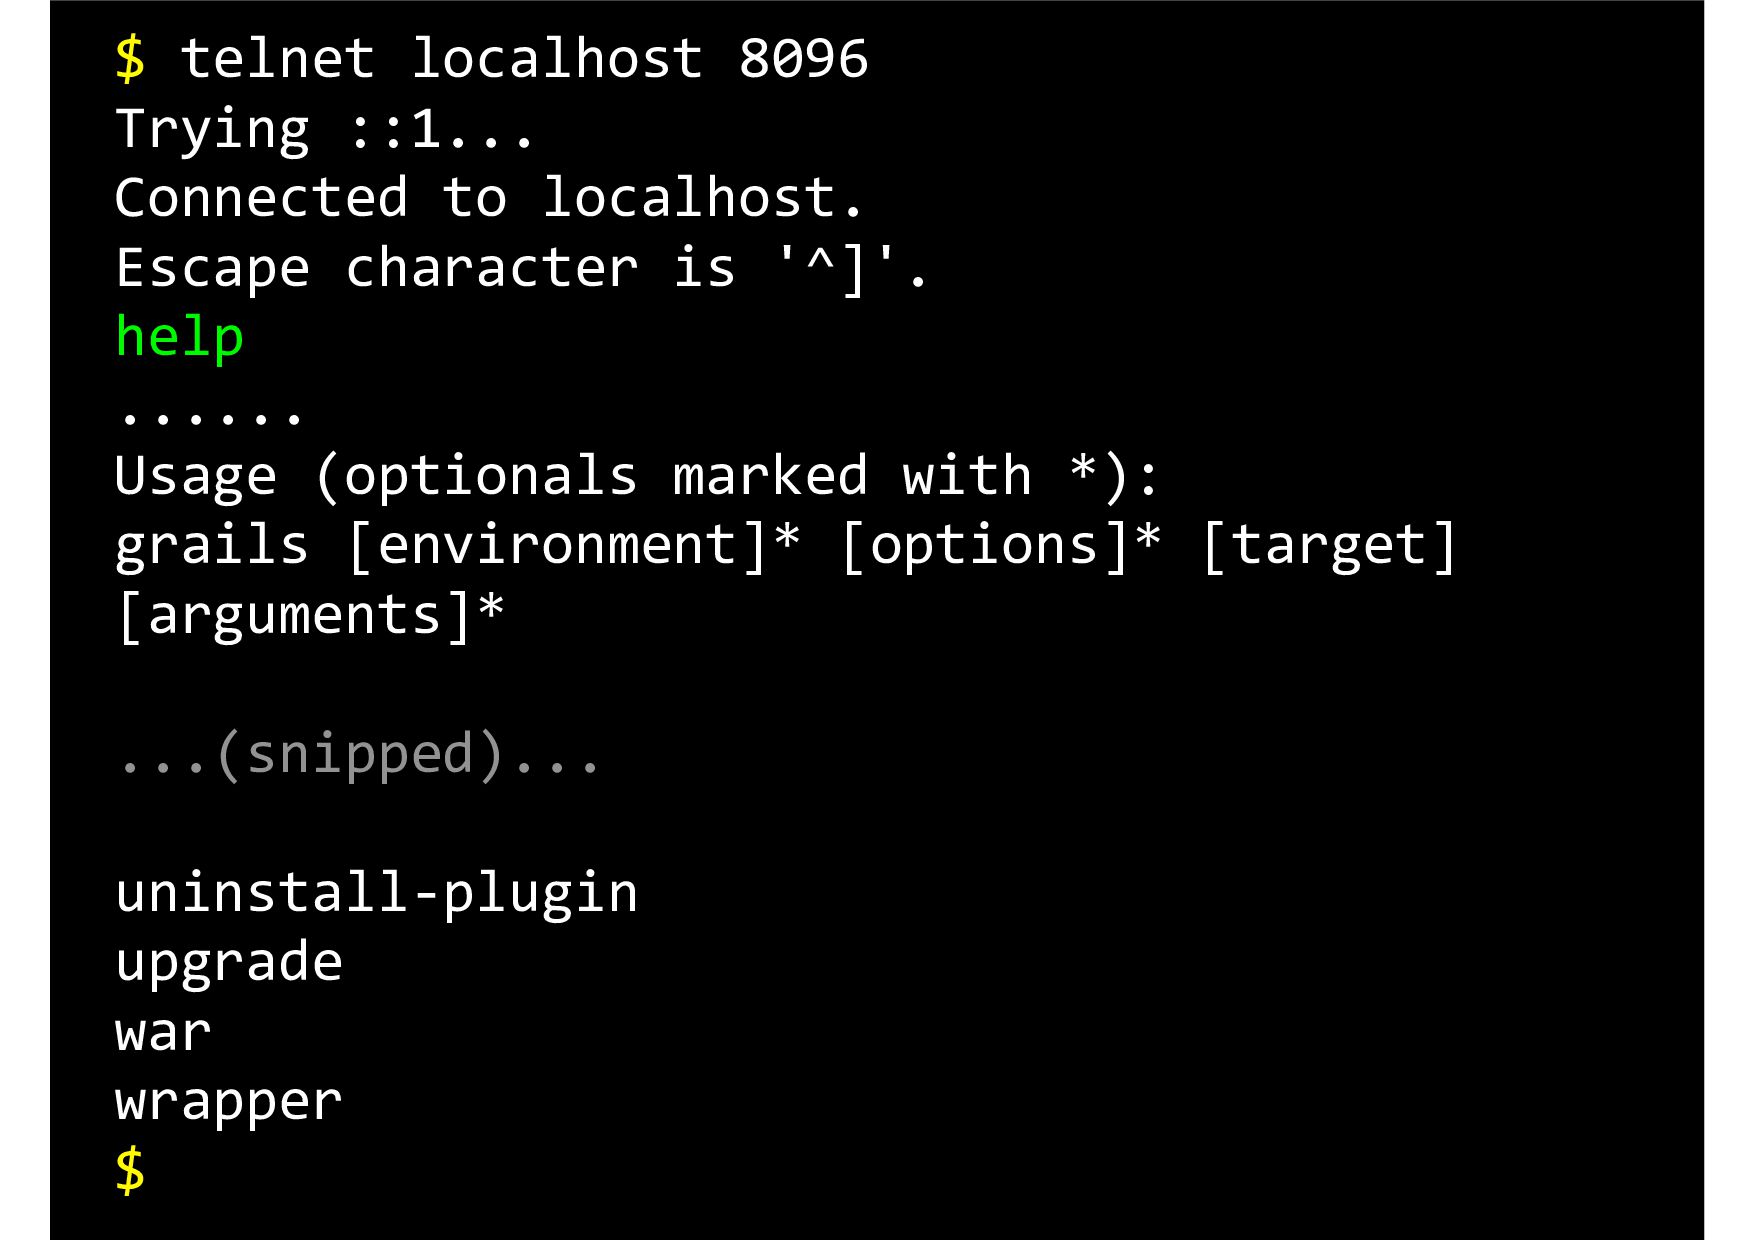Click the yellow dollar prompt on first line
Viewport: 1754px width, 1240px height.
pyautogui.click(x=130, y=59)
